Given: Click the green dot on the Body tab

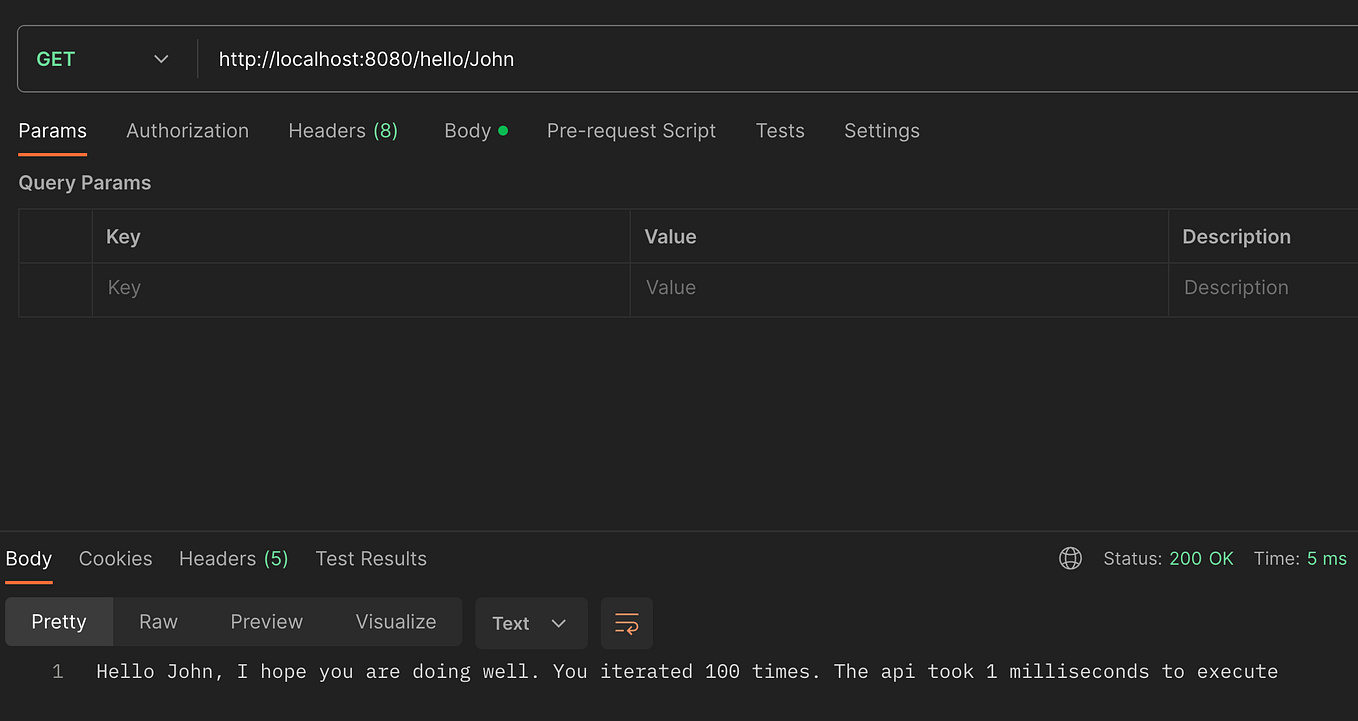Looking at the screenshot, I should coord(503,128).
